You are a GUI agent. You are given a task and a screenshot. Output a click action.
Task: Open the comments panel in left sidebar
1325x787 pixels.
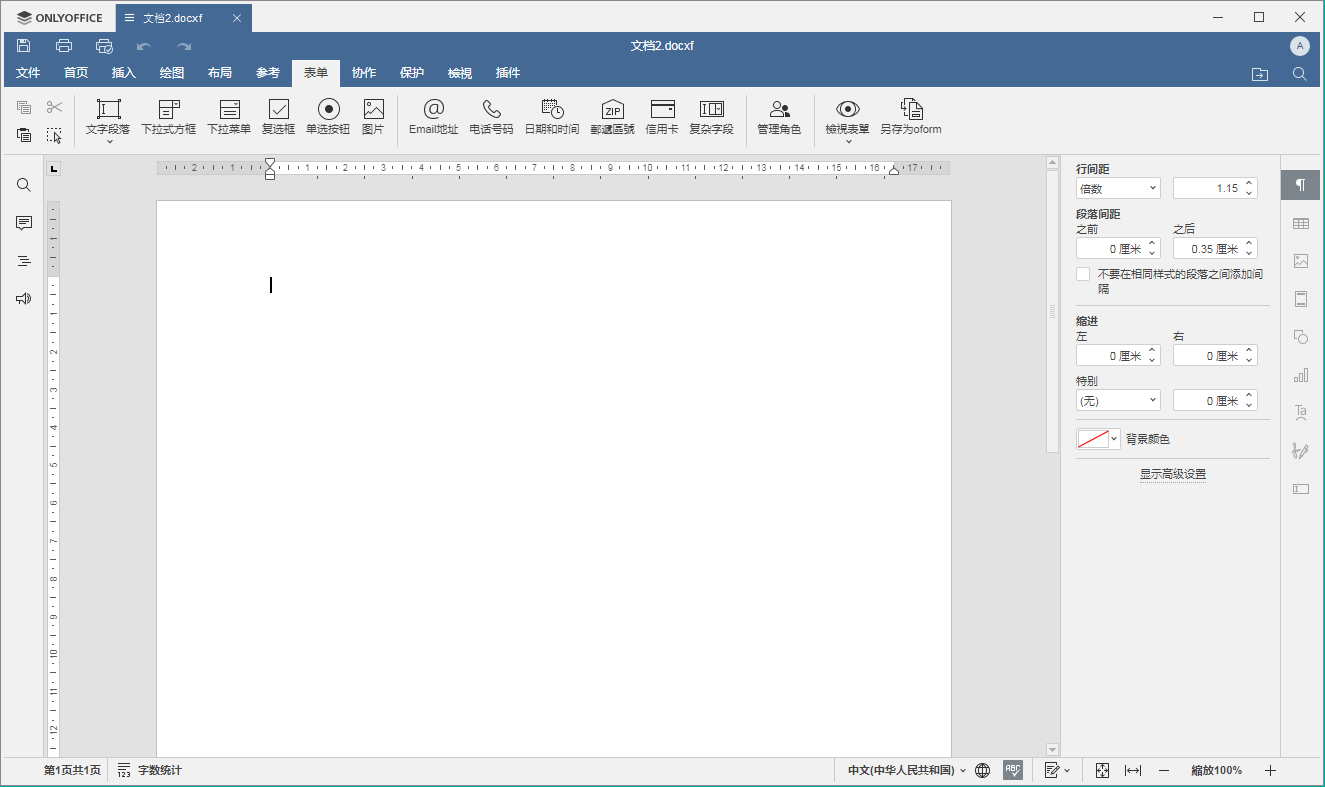(x=24, y=223)
